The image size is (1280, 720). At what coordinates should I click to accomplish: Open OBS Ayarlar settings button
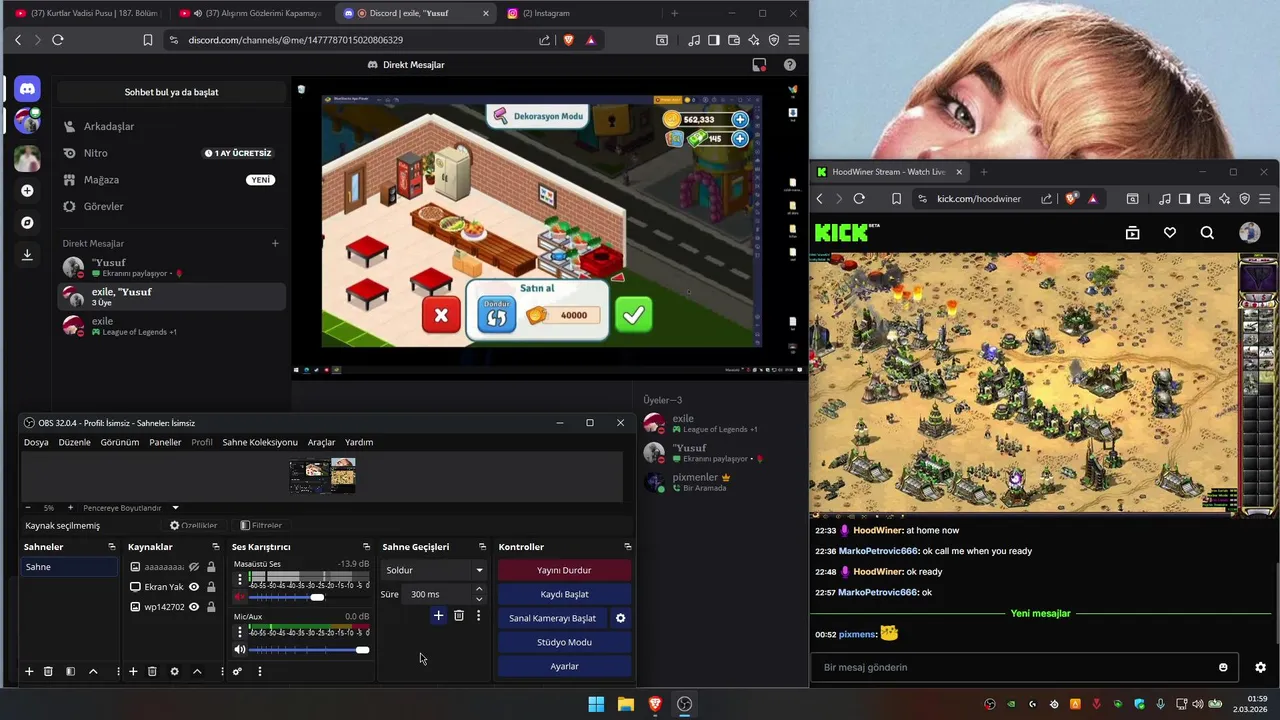(564, 666)
